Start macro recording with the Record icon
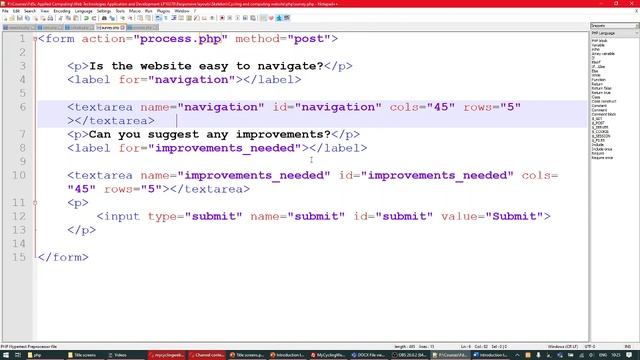The height and width of the screenshot is (360, 640). tap(222, 18)
